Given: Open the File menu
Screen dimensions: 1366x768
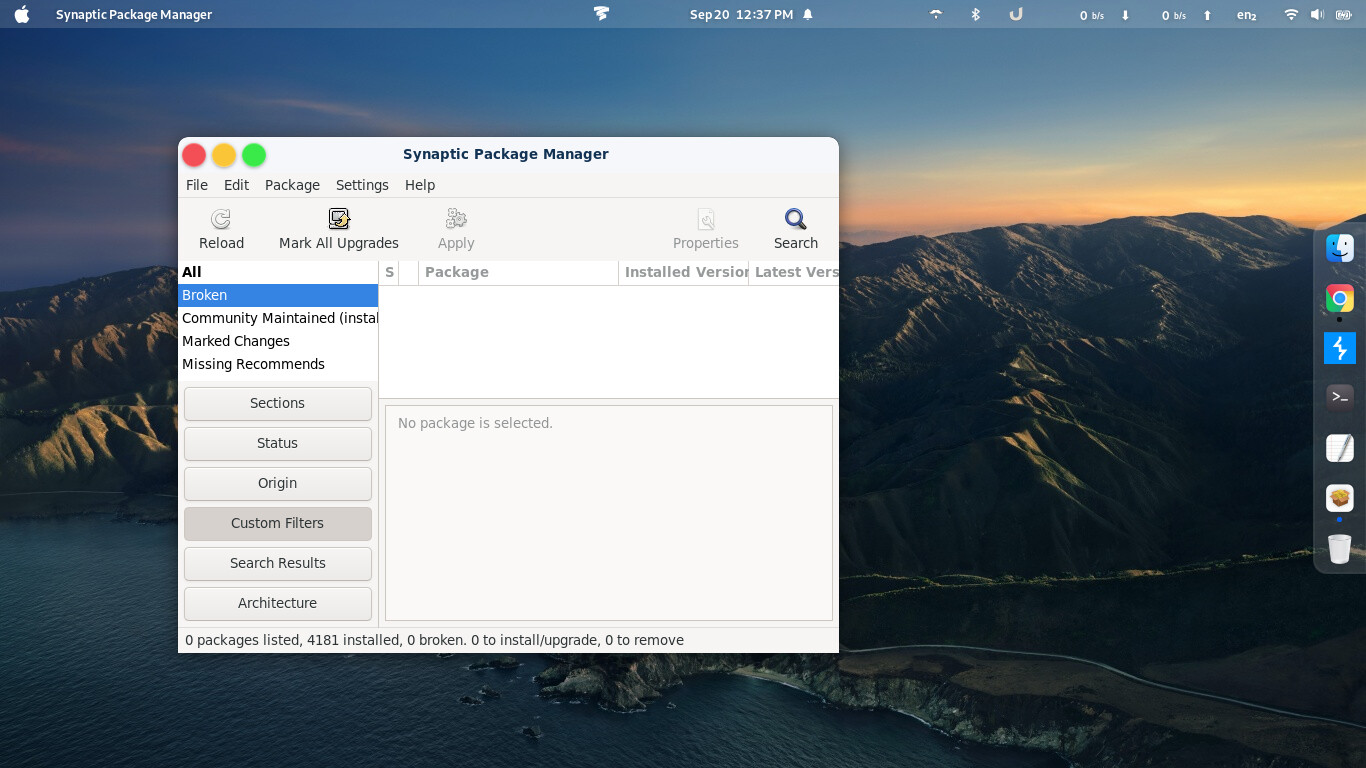Looking at the screenshot, I should pos(197,185).
